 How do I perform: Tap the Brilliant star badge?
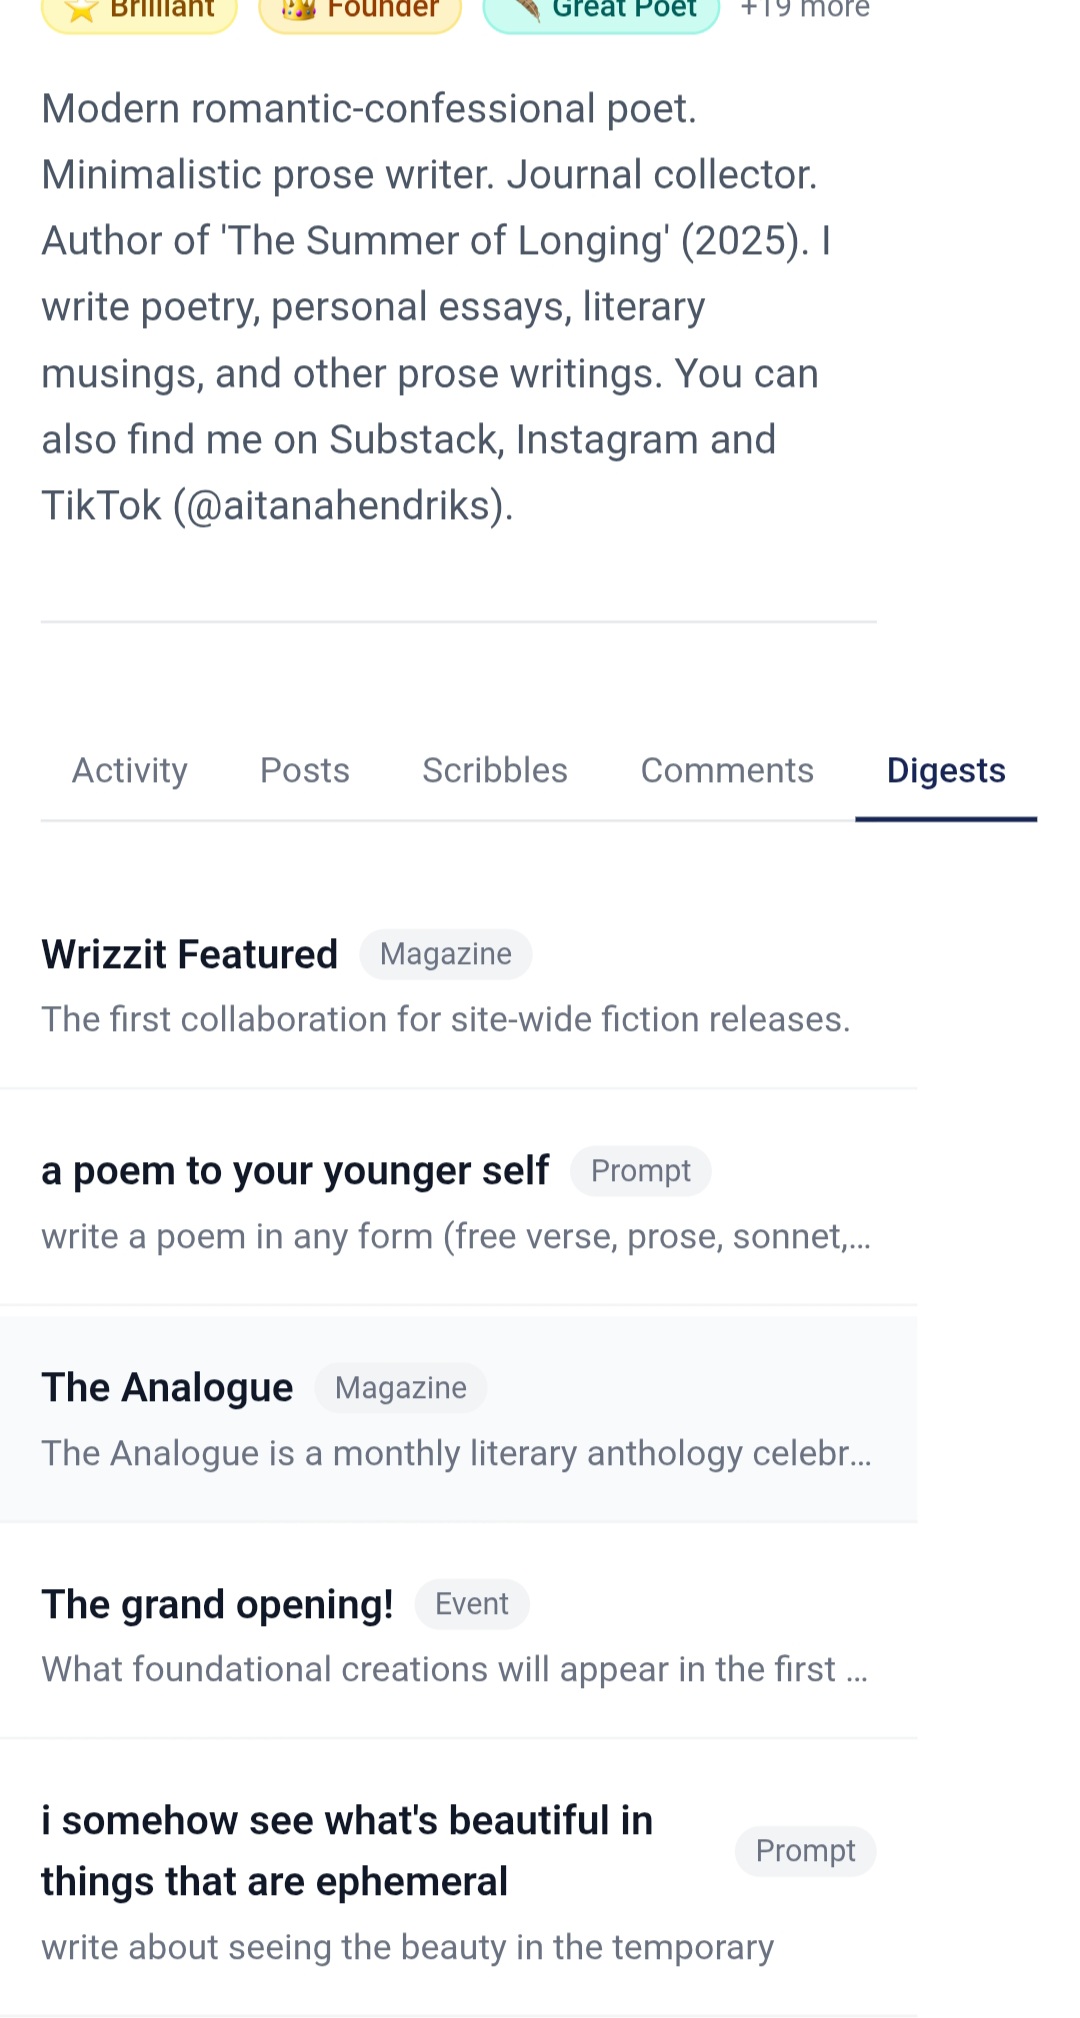(x=140, y=11)
